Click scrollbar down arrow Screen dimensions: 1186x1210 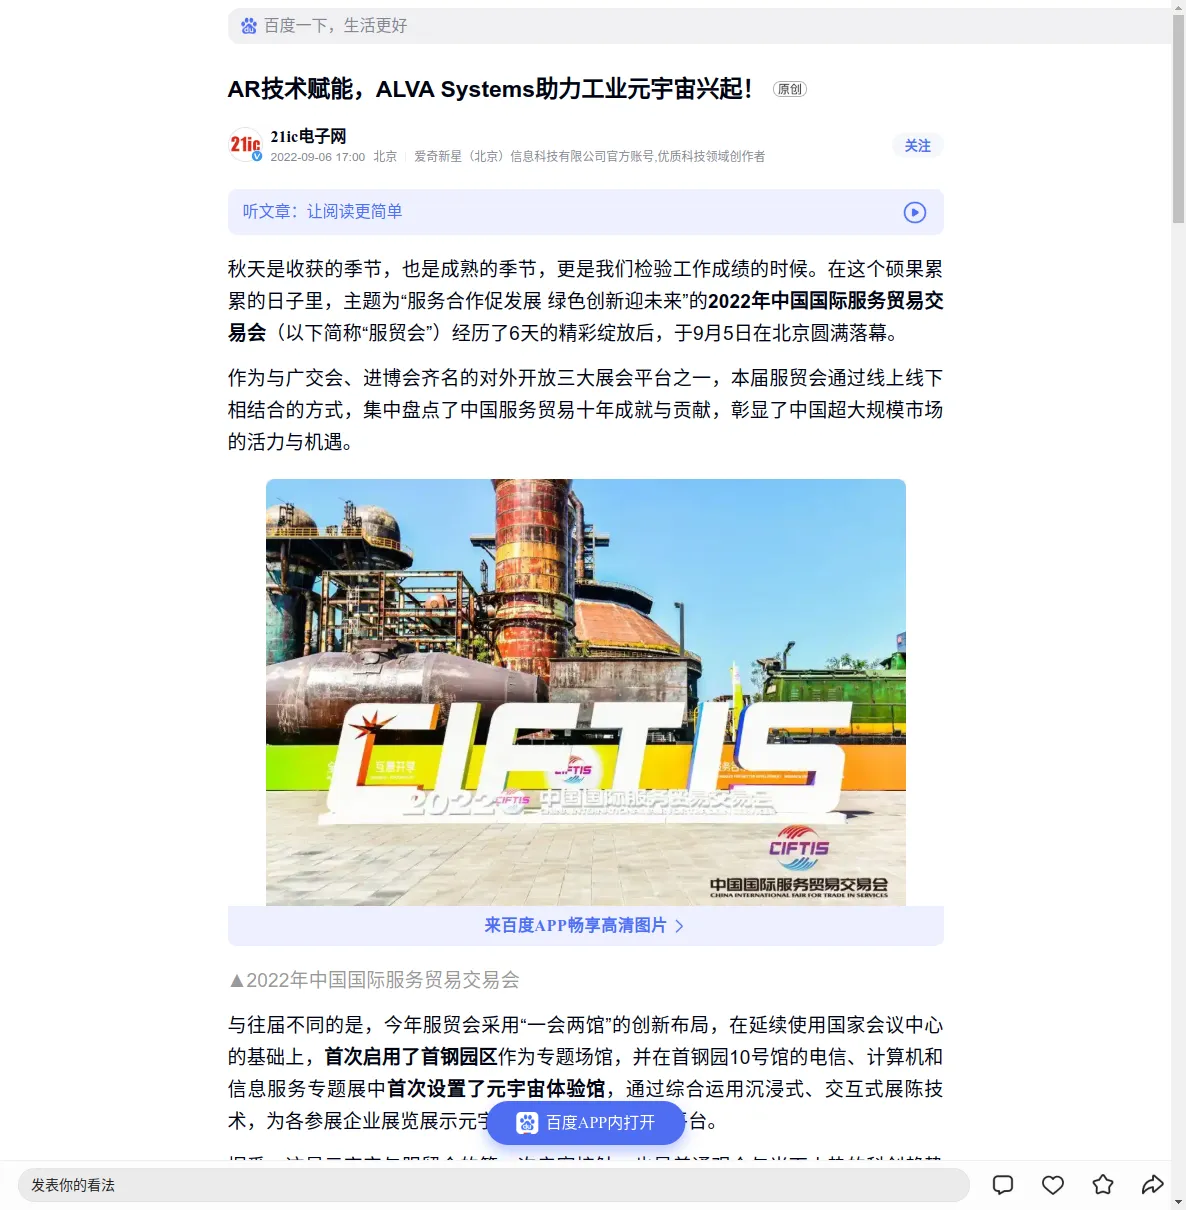(x=1178, y=1203)
